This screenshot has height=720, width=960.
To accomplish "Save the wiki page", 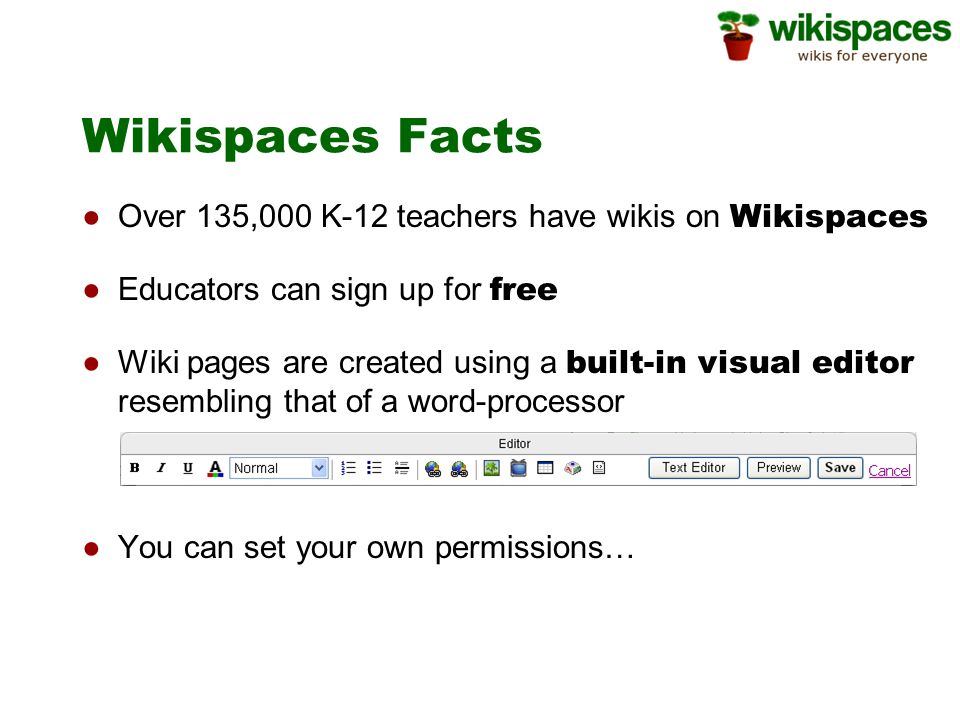I will pos(840,468).
